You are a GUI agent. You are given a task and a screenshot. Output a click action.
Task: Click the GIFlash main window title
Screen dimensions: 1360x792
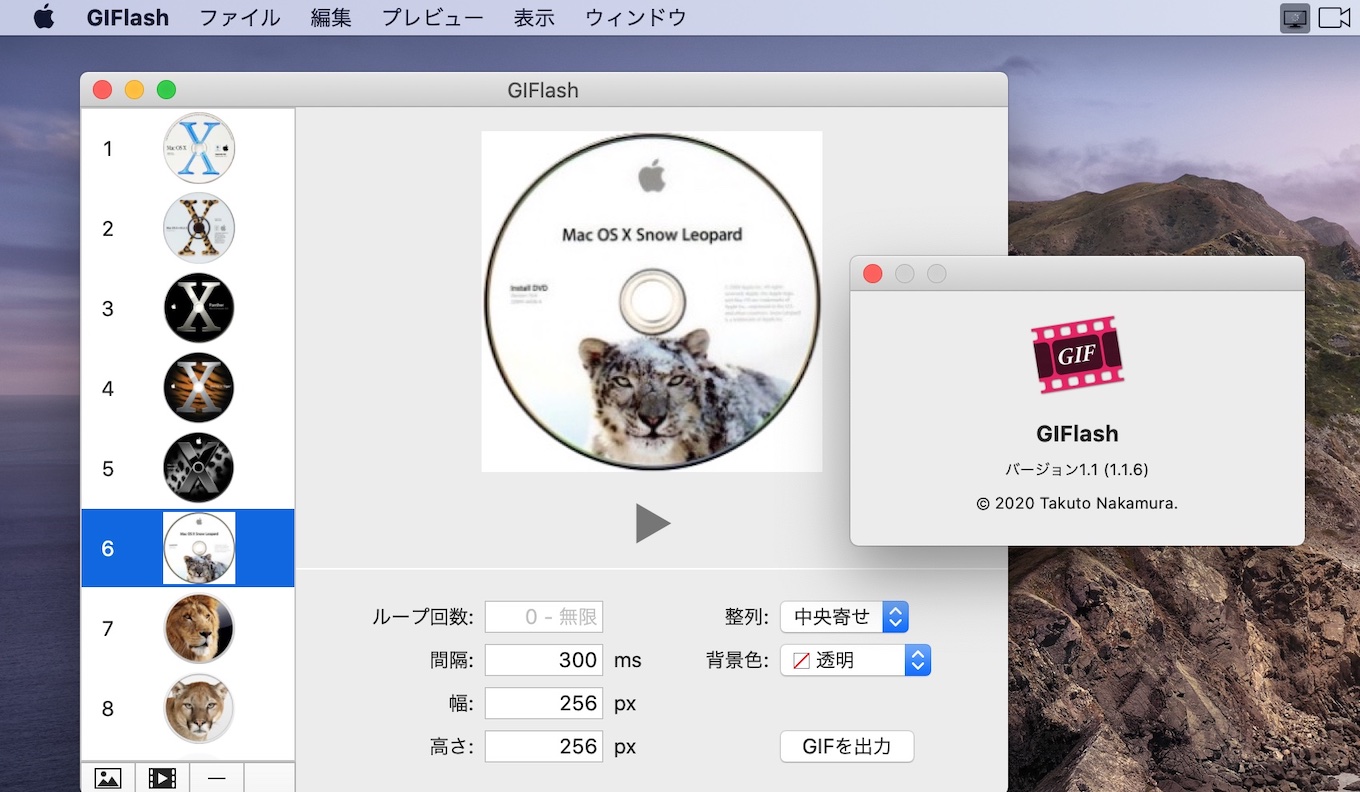tap(543, 90)
